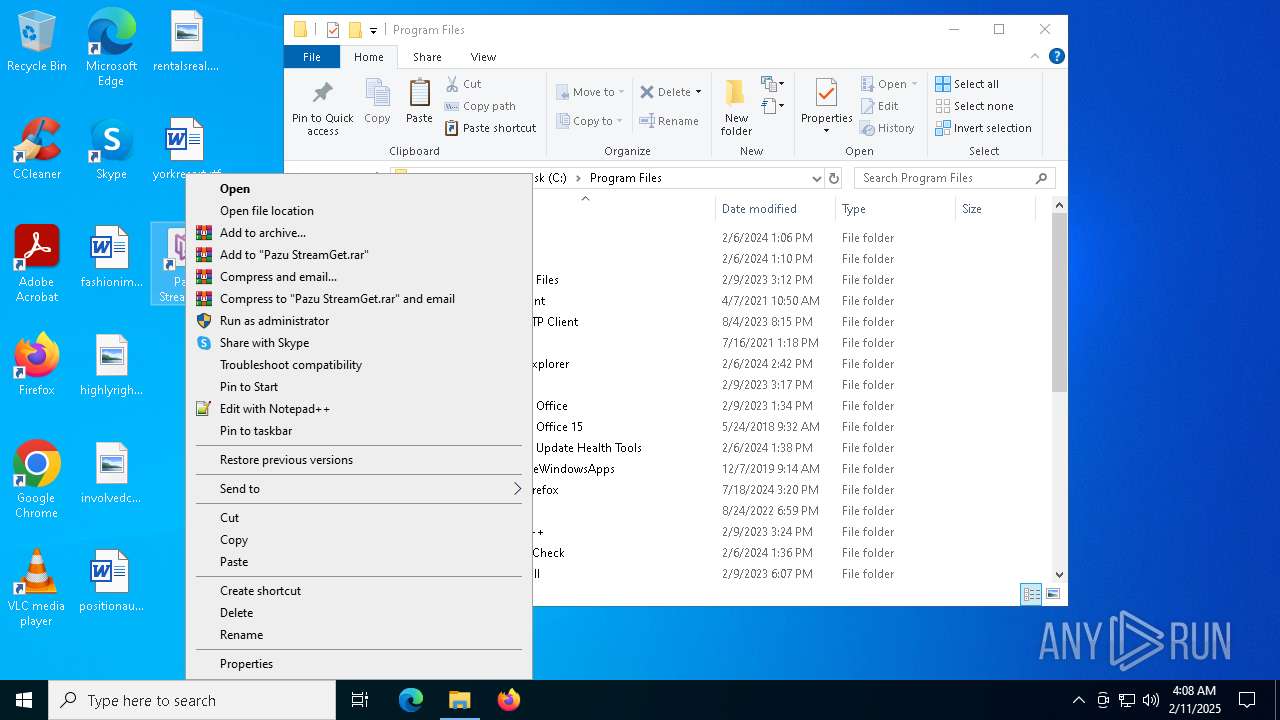Click Select all in ribbon
Viewport: 1280px width, 720px height.
(967, 84)
